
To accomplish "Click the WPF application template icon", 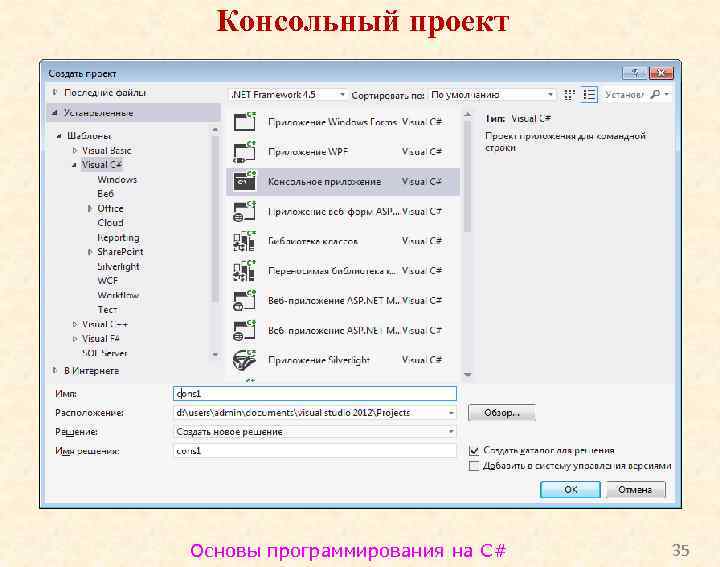I will [x=244, y=152].
